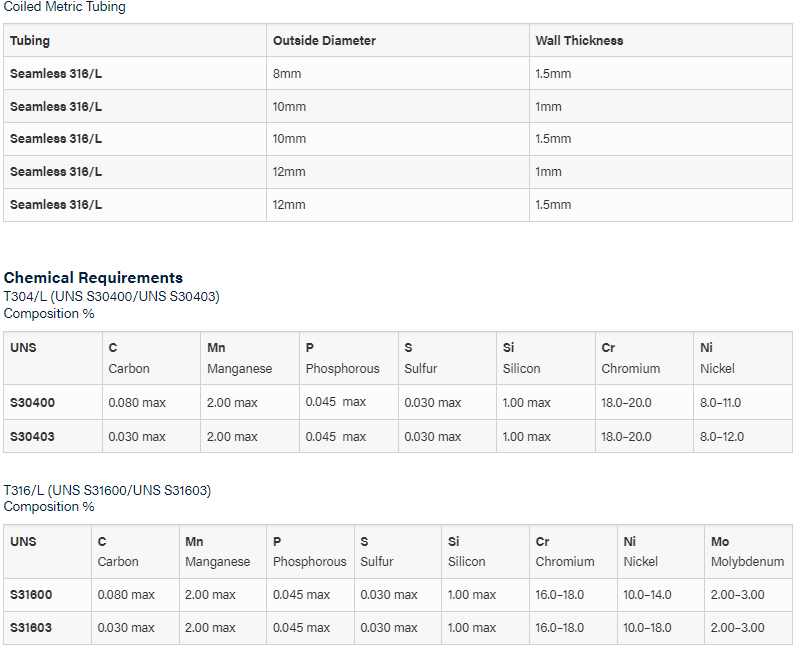This screenshot has height=647, width=794.
Task: Click the Outside Diameter column header
Action: click(x=398, y=41)
